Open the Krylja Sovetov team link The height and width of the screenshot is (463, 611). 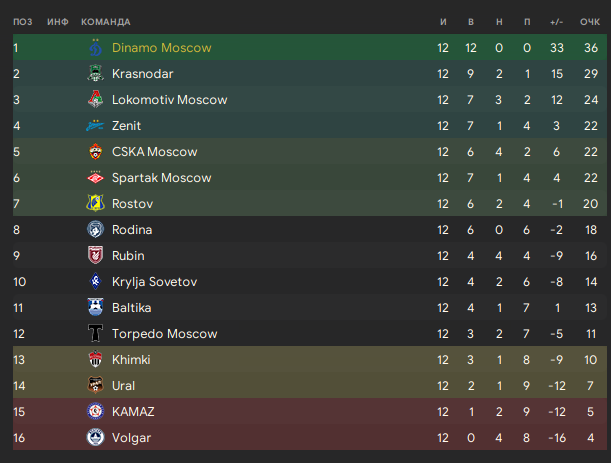coord(154,281)
